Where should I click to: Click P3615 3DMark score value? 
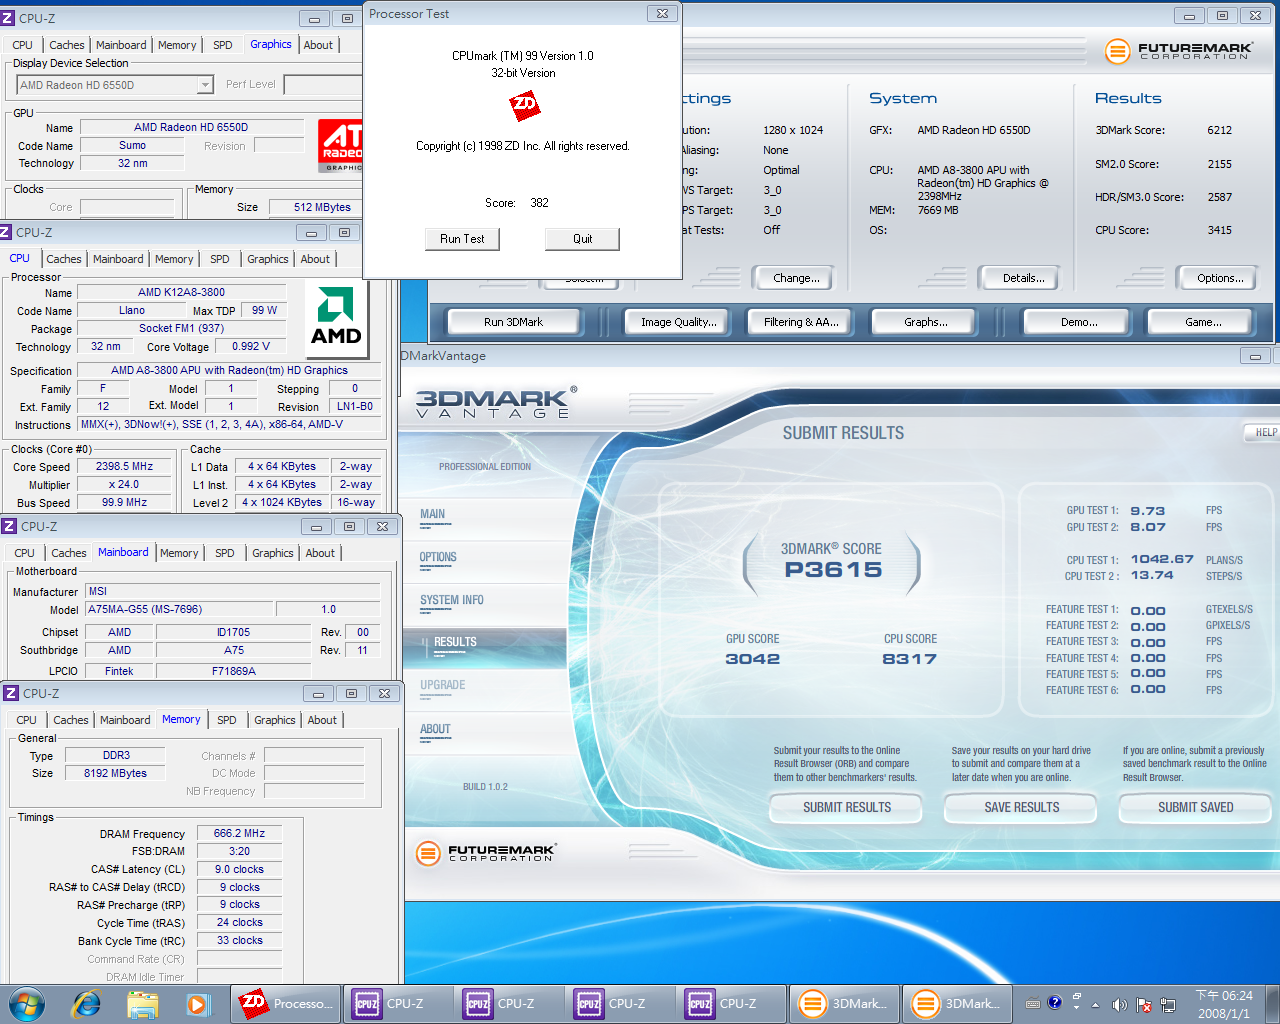[x=833, y=570]
